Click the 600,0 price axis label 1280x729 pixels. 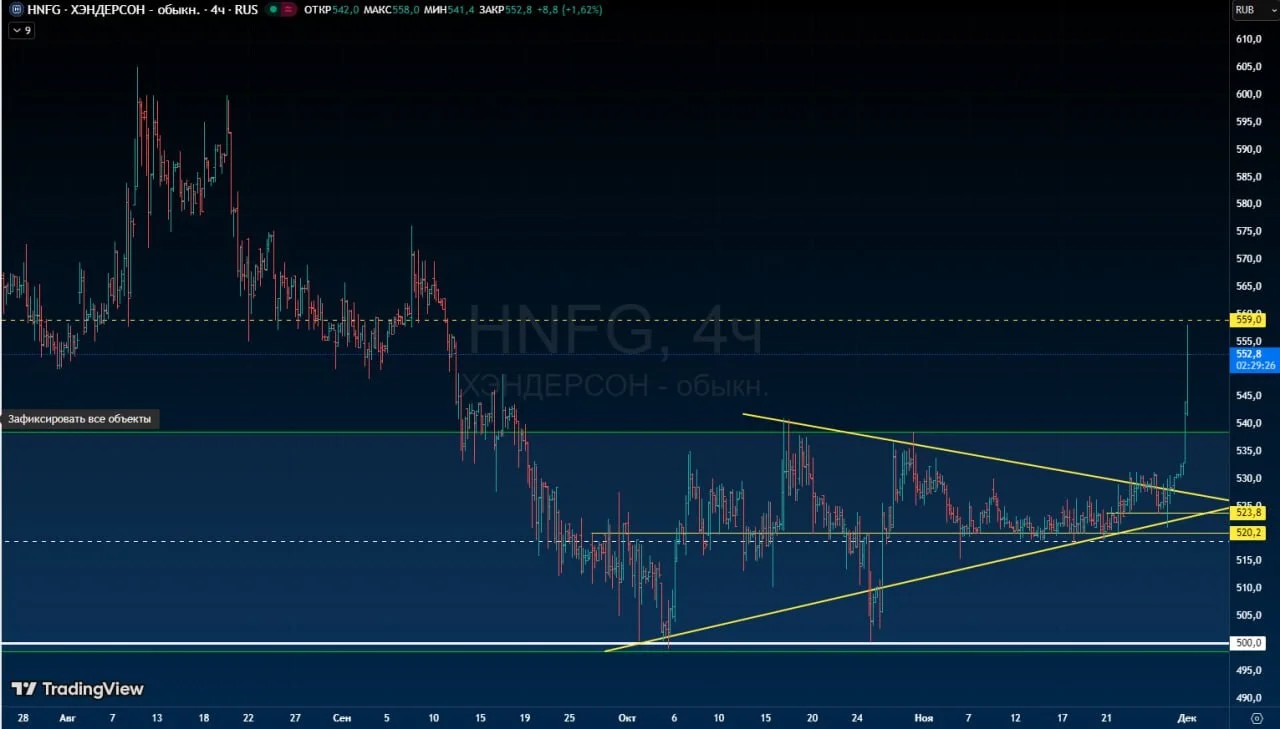point(1249,94)
